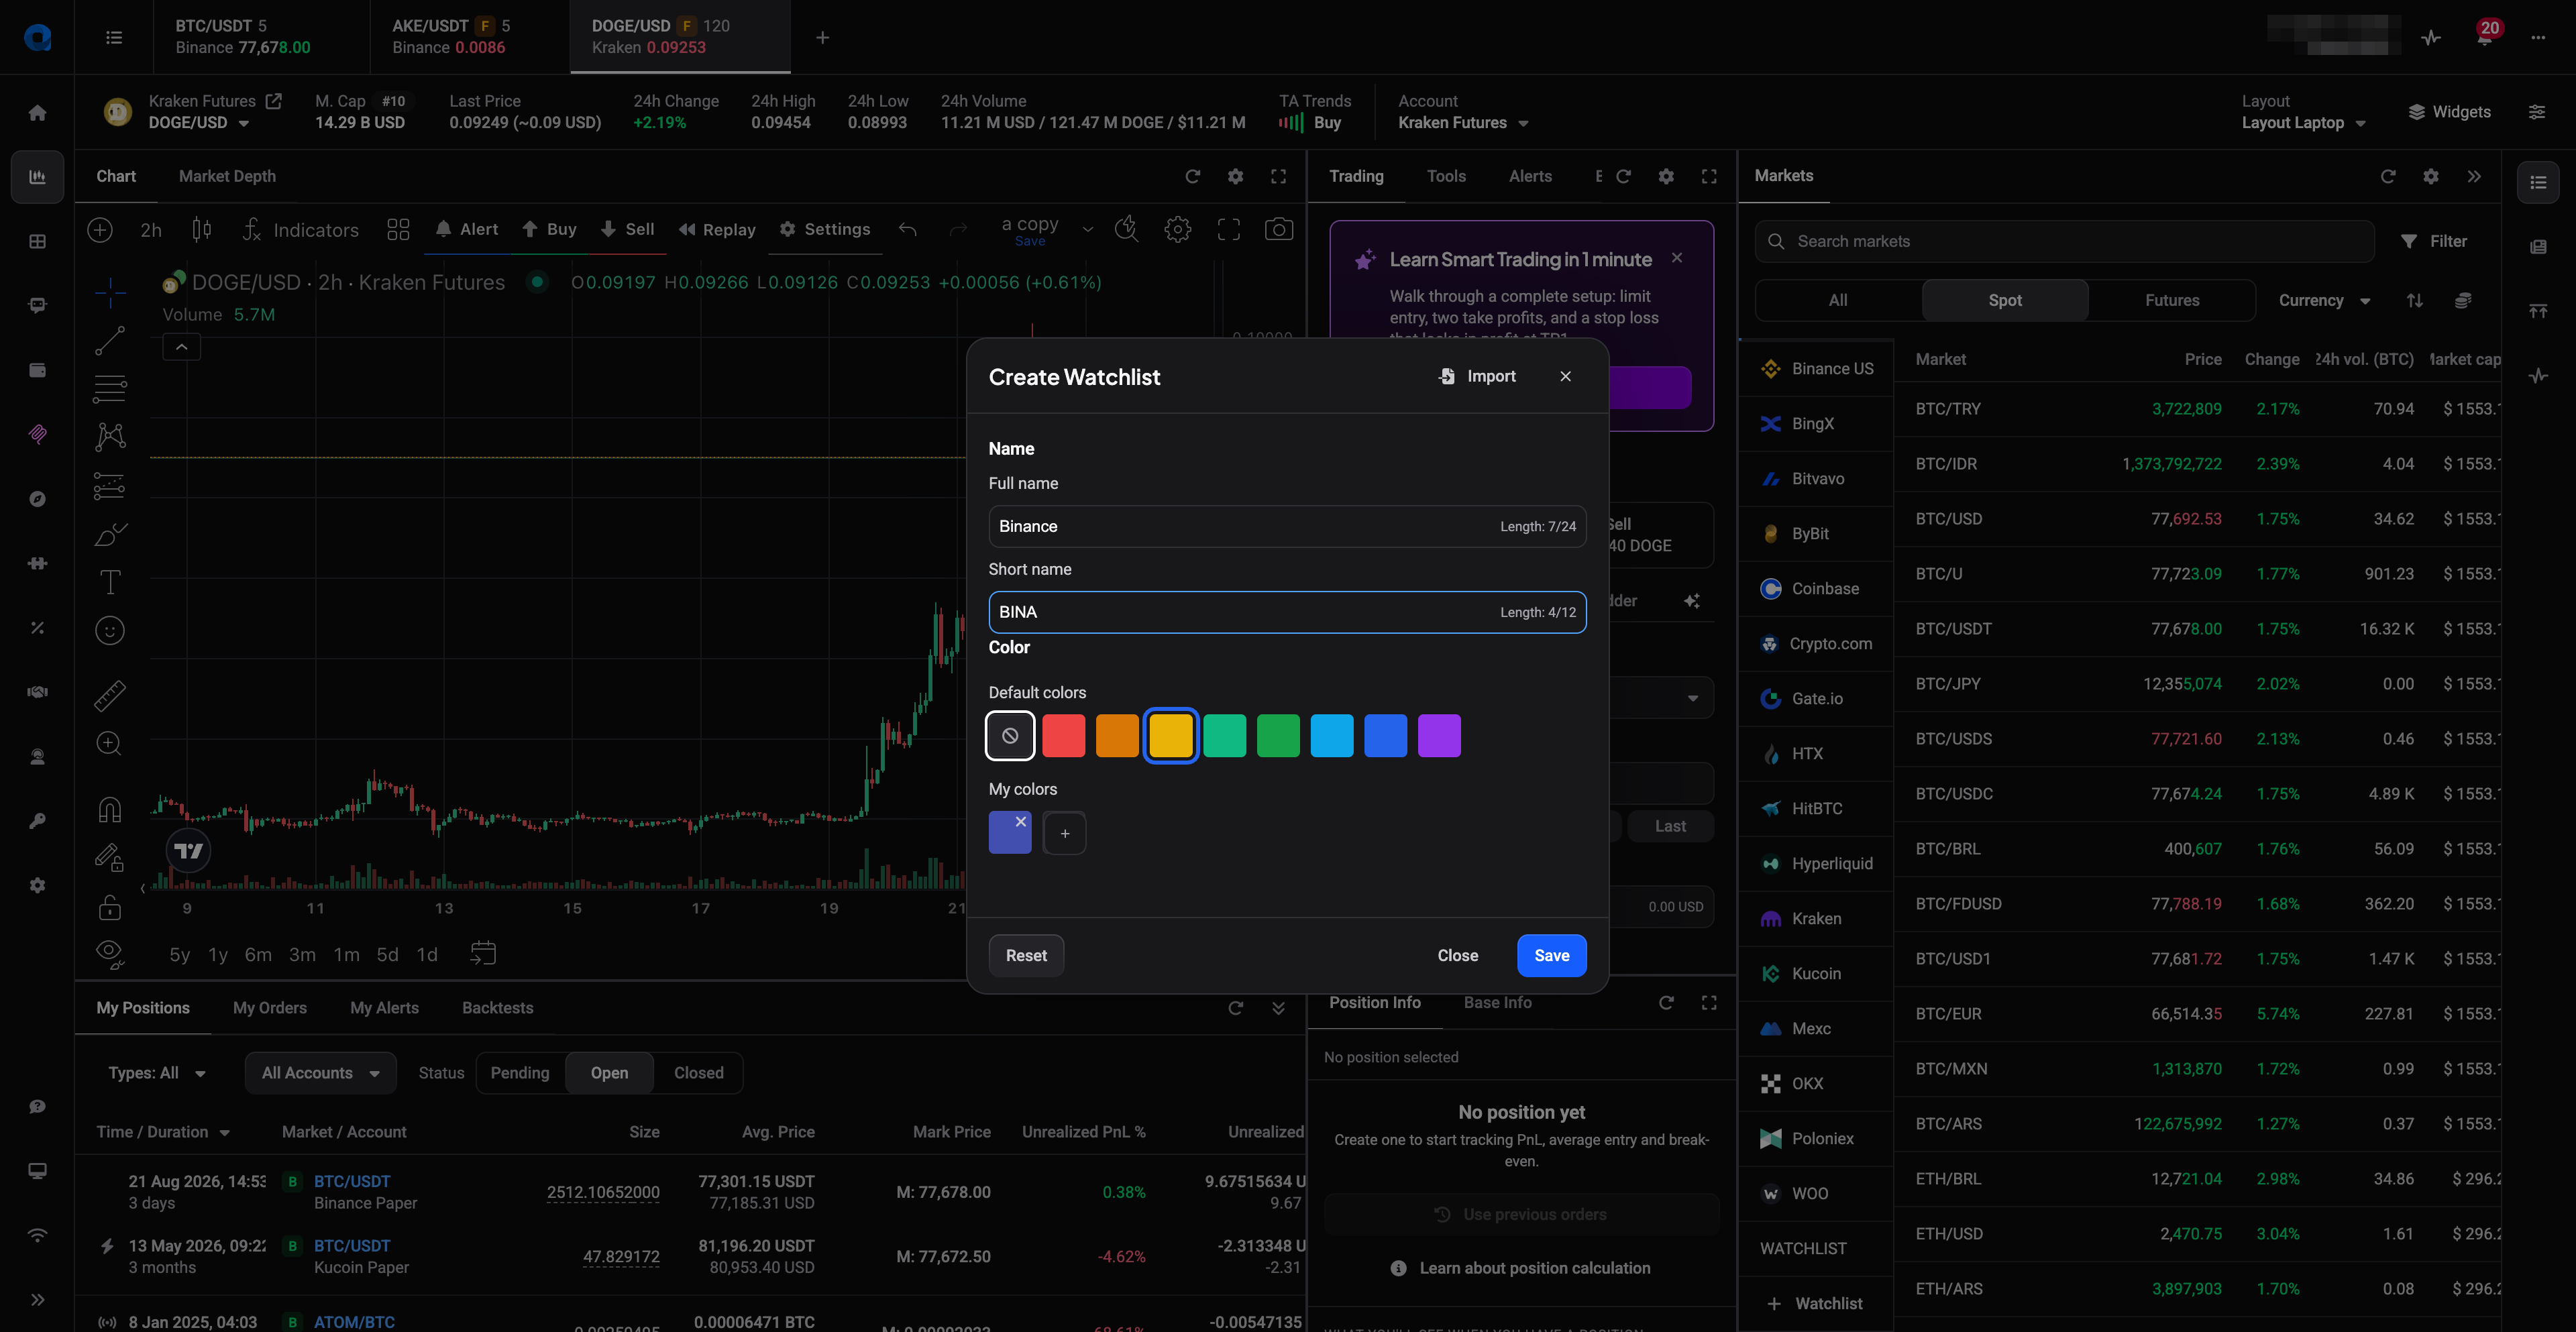Switch to the Alerts tab in trading panel
The width and height of the screenshot is (2576, 1332).
[x=1530, y=176]
